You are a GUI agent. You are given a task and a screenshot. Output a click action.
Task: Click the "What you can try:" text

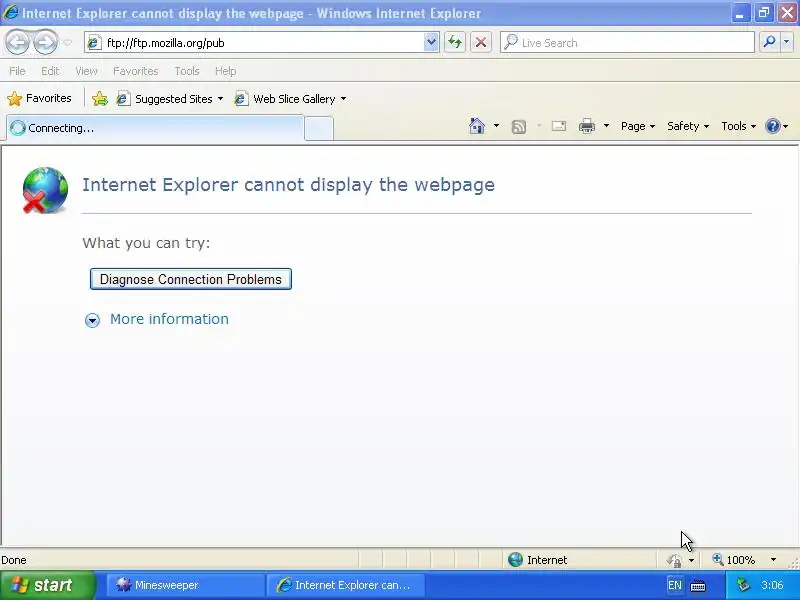coord(146,243)
